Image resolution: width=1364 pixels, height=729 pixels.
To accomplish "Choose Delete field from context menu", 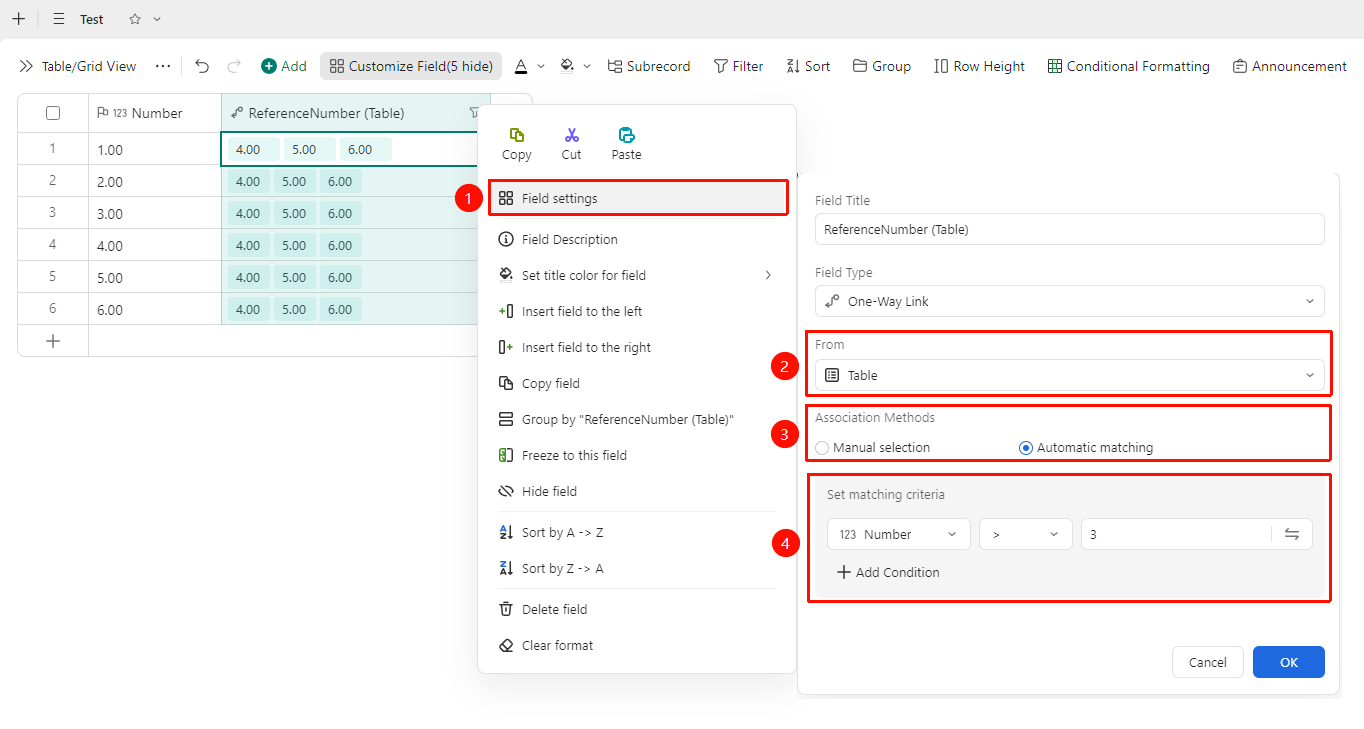I will pos(637,609).
